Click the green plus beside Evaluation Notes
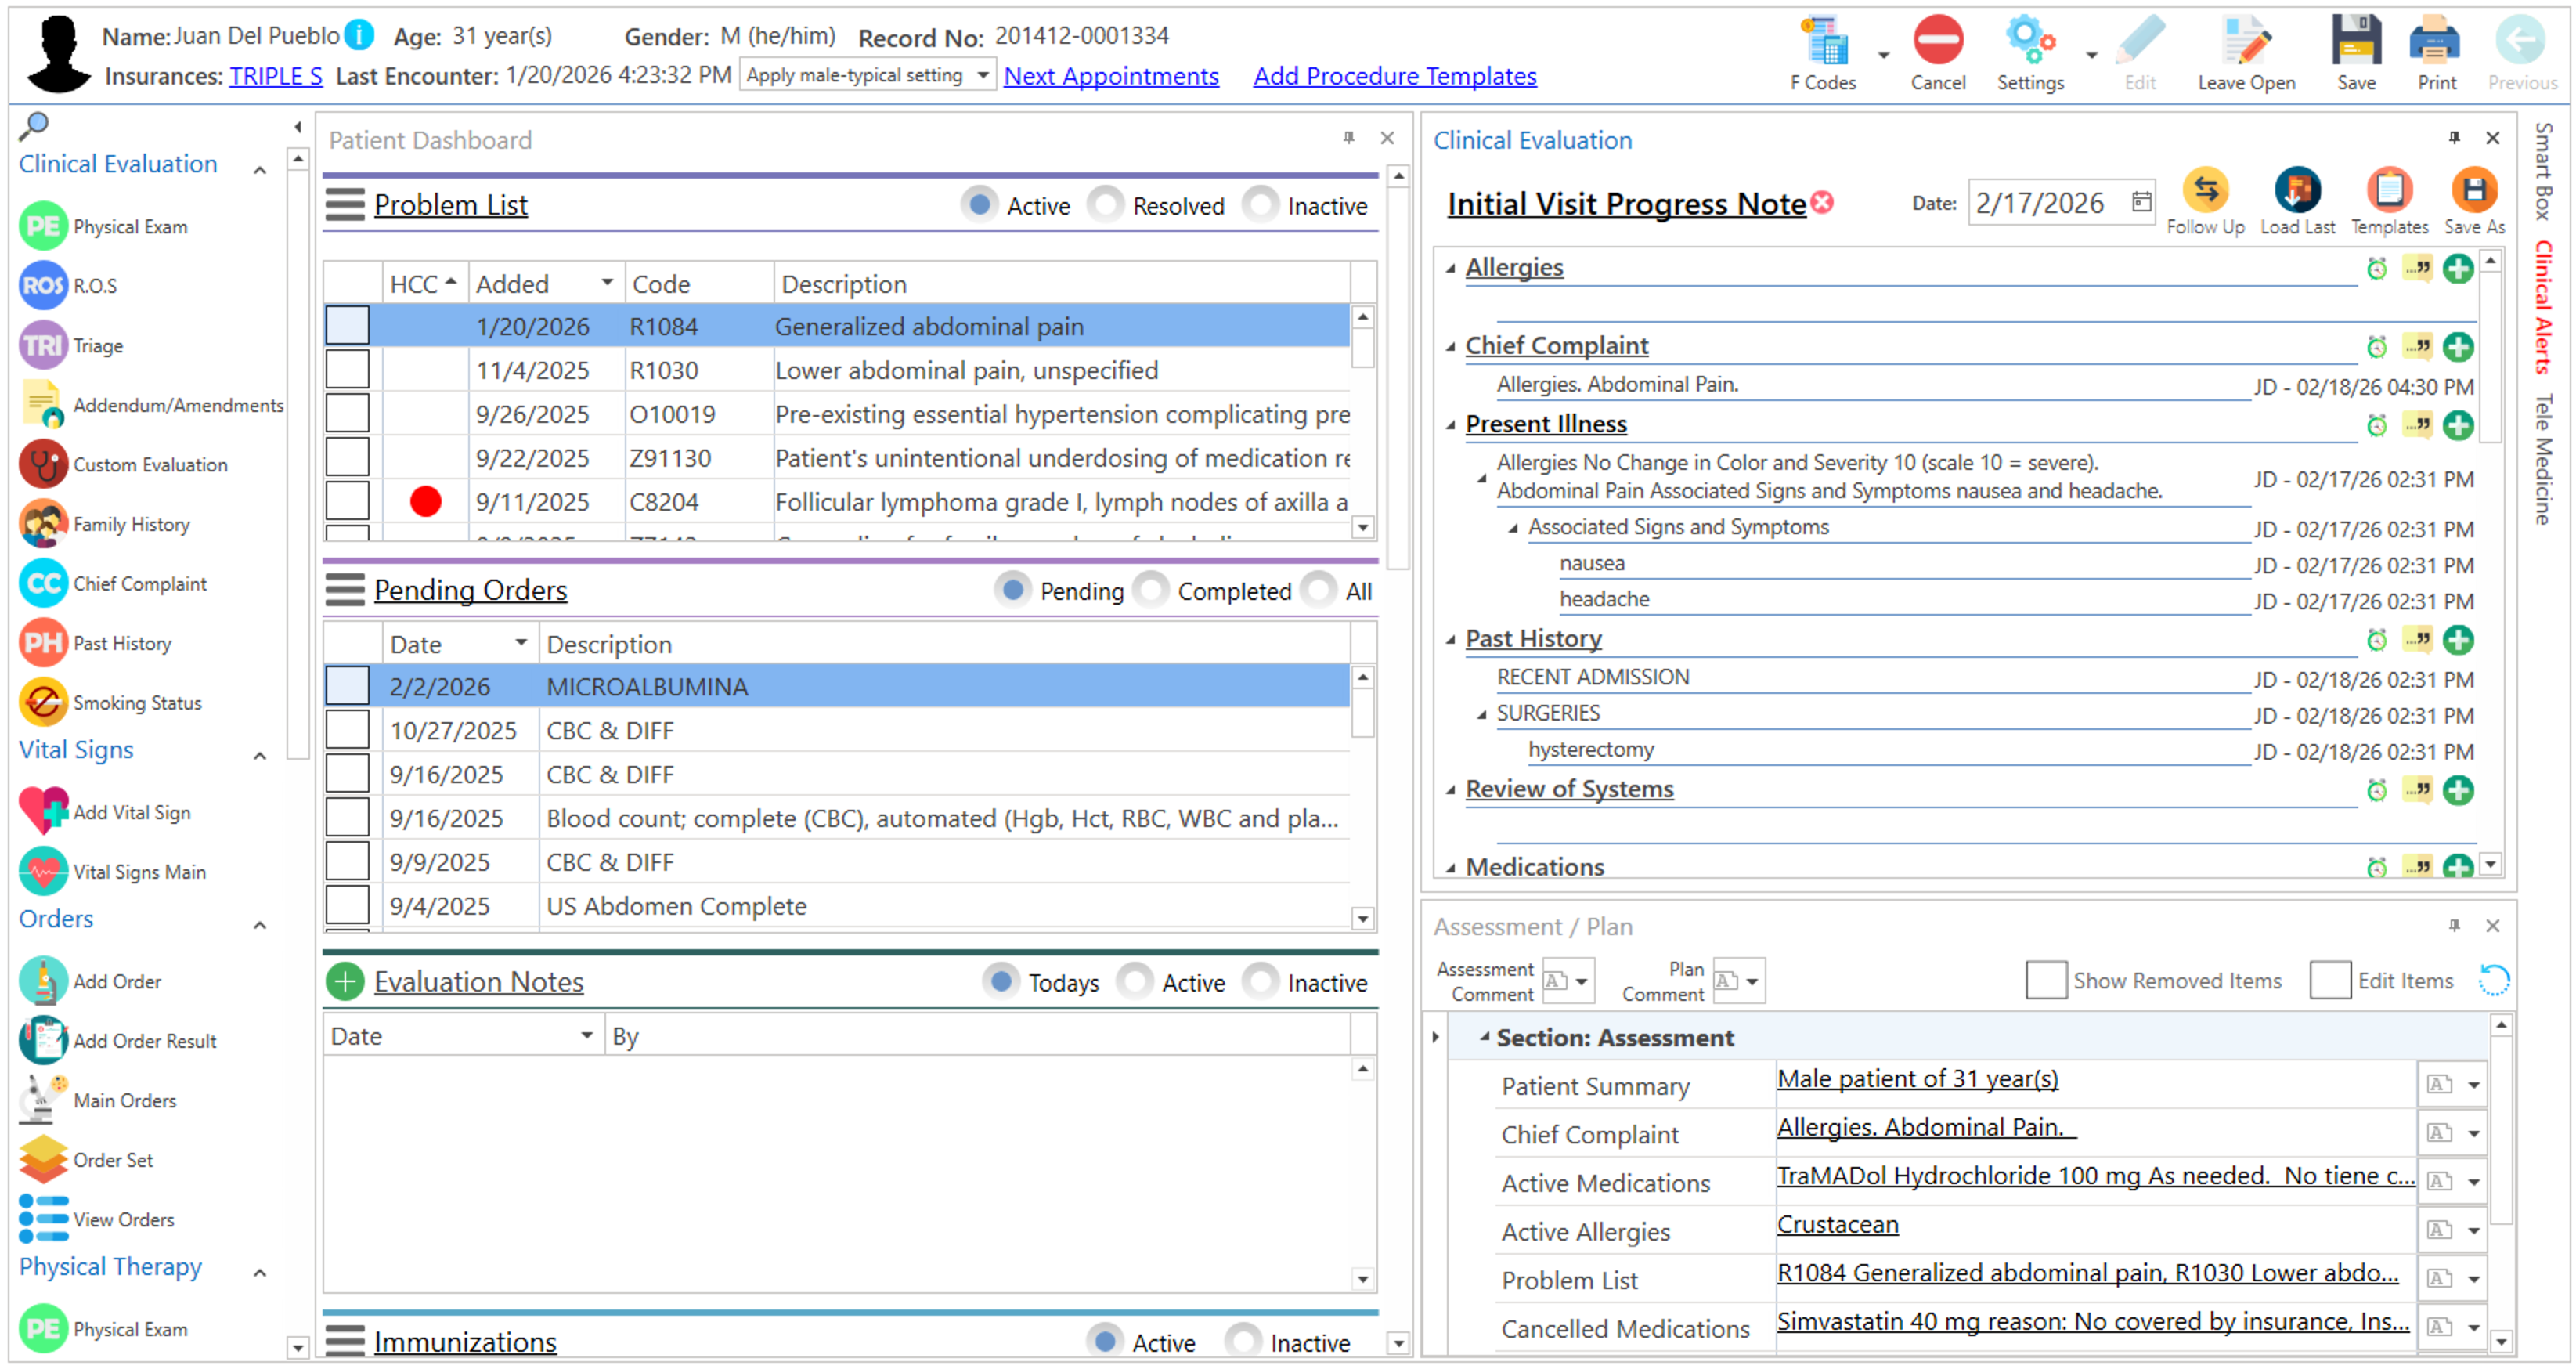The width and height of the screenshot is (2576, 1369). tap(345, 982)
